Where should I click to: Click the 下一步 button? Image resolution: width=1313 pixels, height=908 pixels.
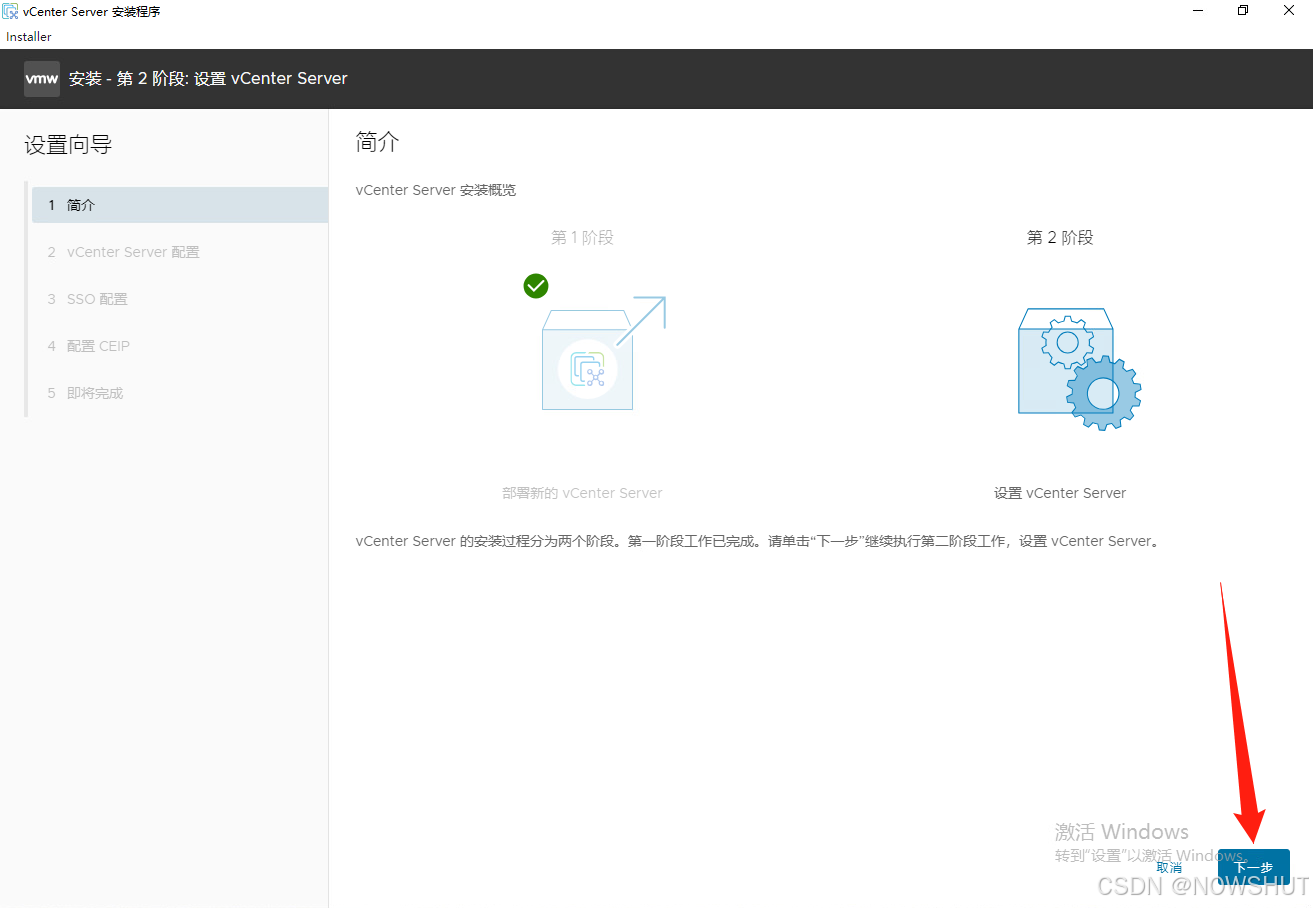(x=1253, y=867)
